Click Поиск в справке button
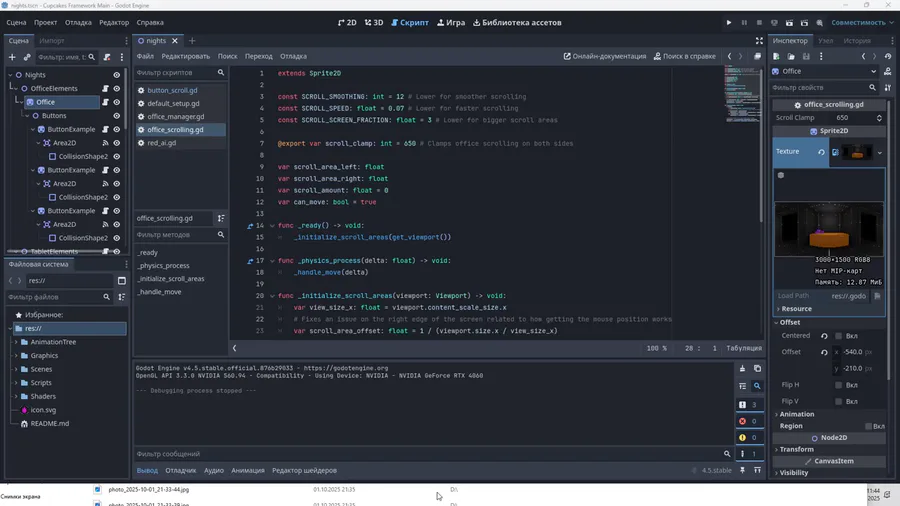 [685, 56]
